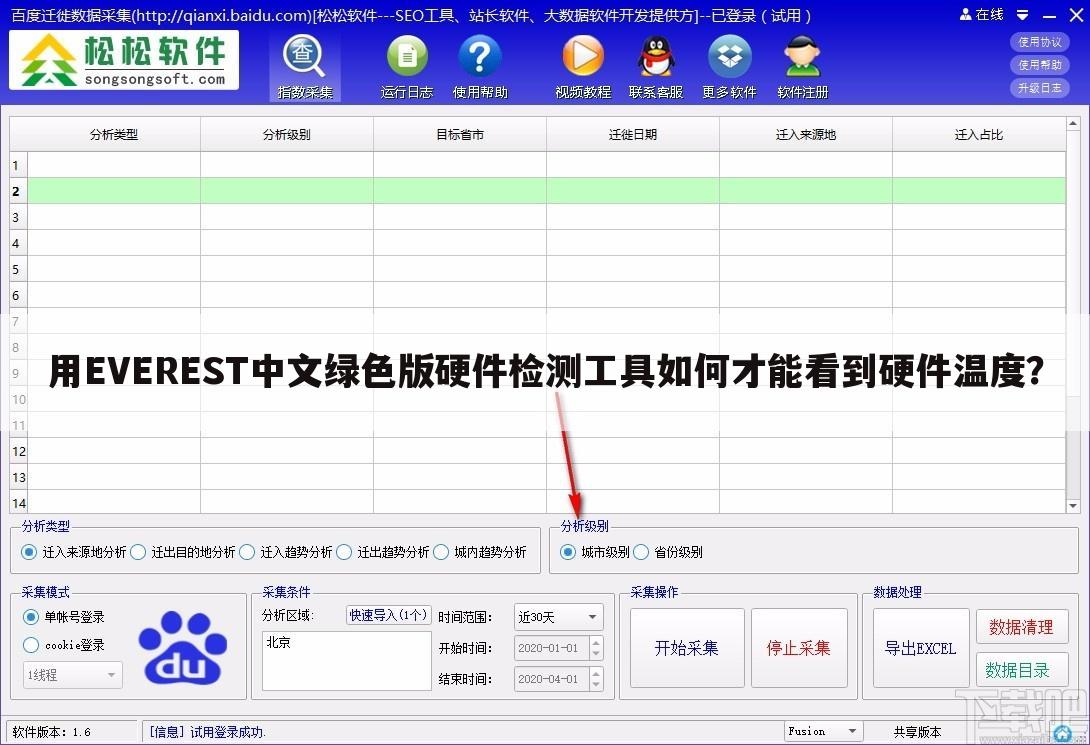Screen dimensions: 1090x745
Task: Export data with 导出EXCEL
Action: 920,648
